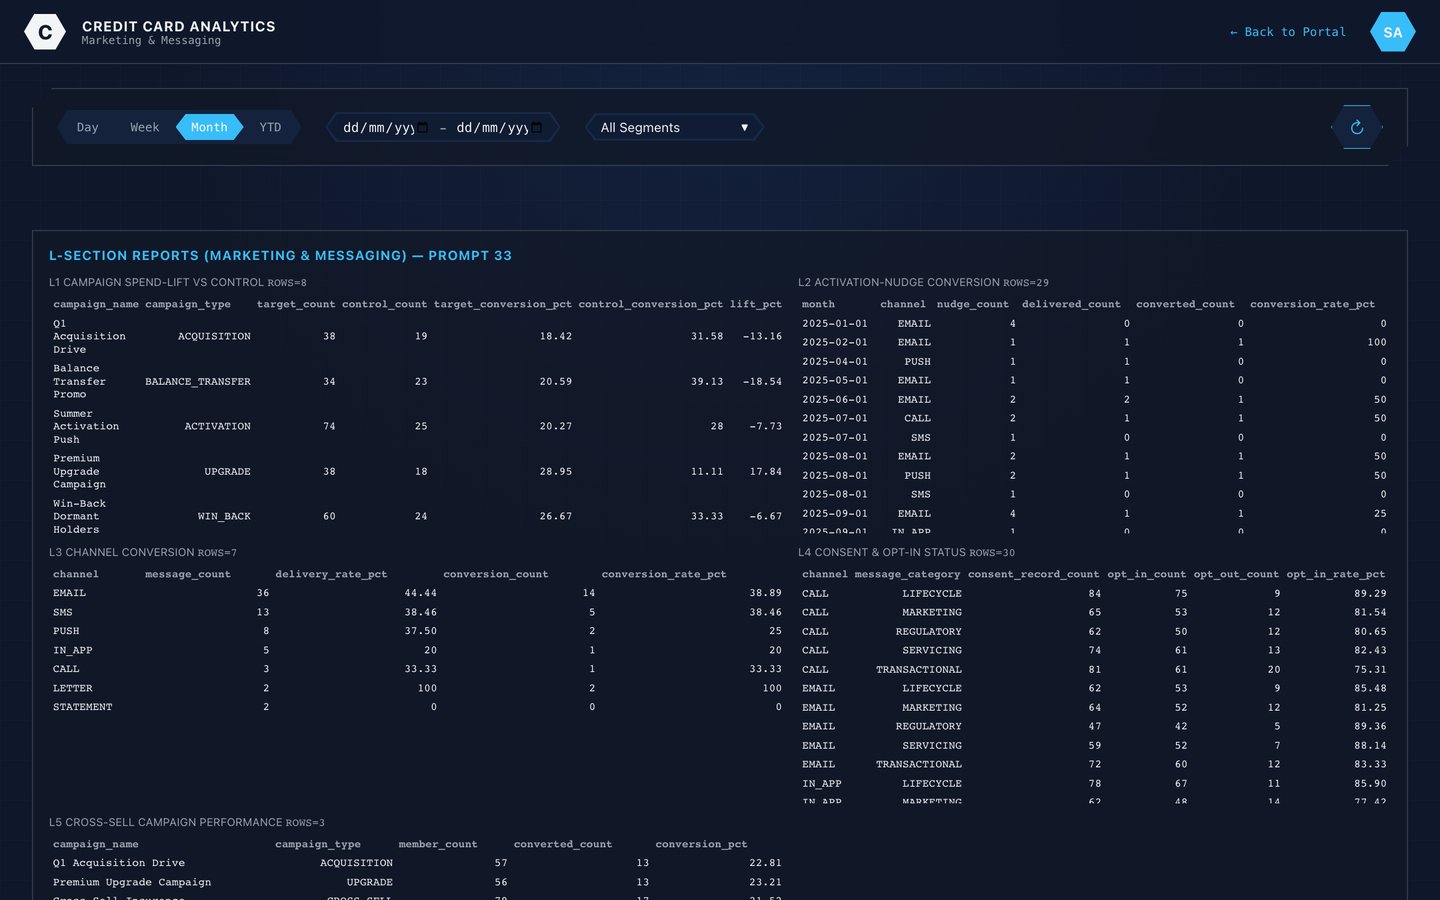The width and height of the screenshot is (1440, 900).
Task: Click 2025-02-01 month cell
Action: (x=835, y=343)
